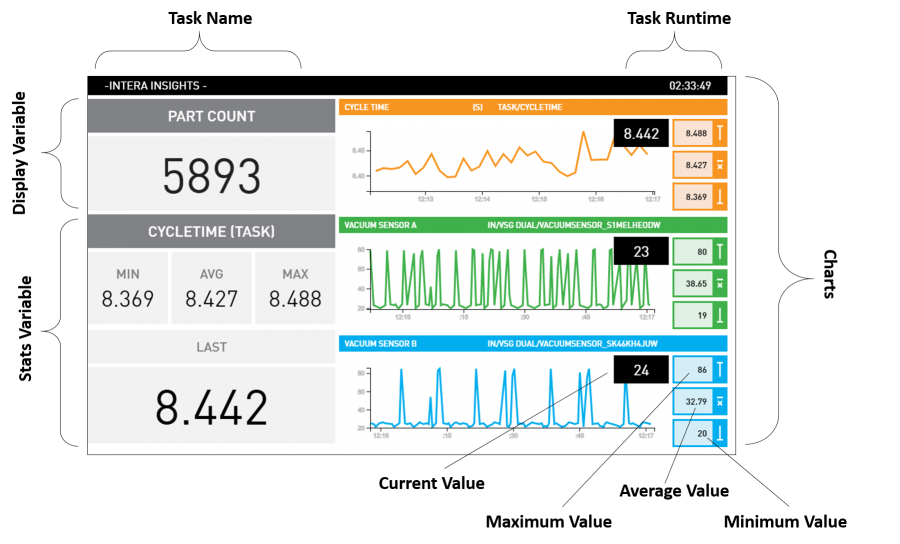Select the blue VACUUM SENSOR B header
The image size is (900, 544).
pyautogui.click(x=533, y=344)
